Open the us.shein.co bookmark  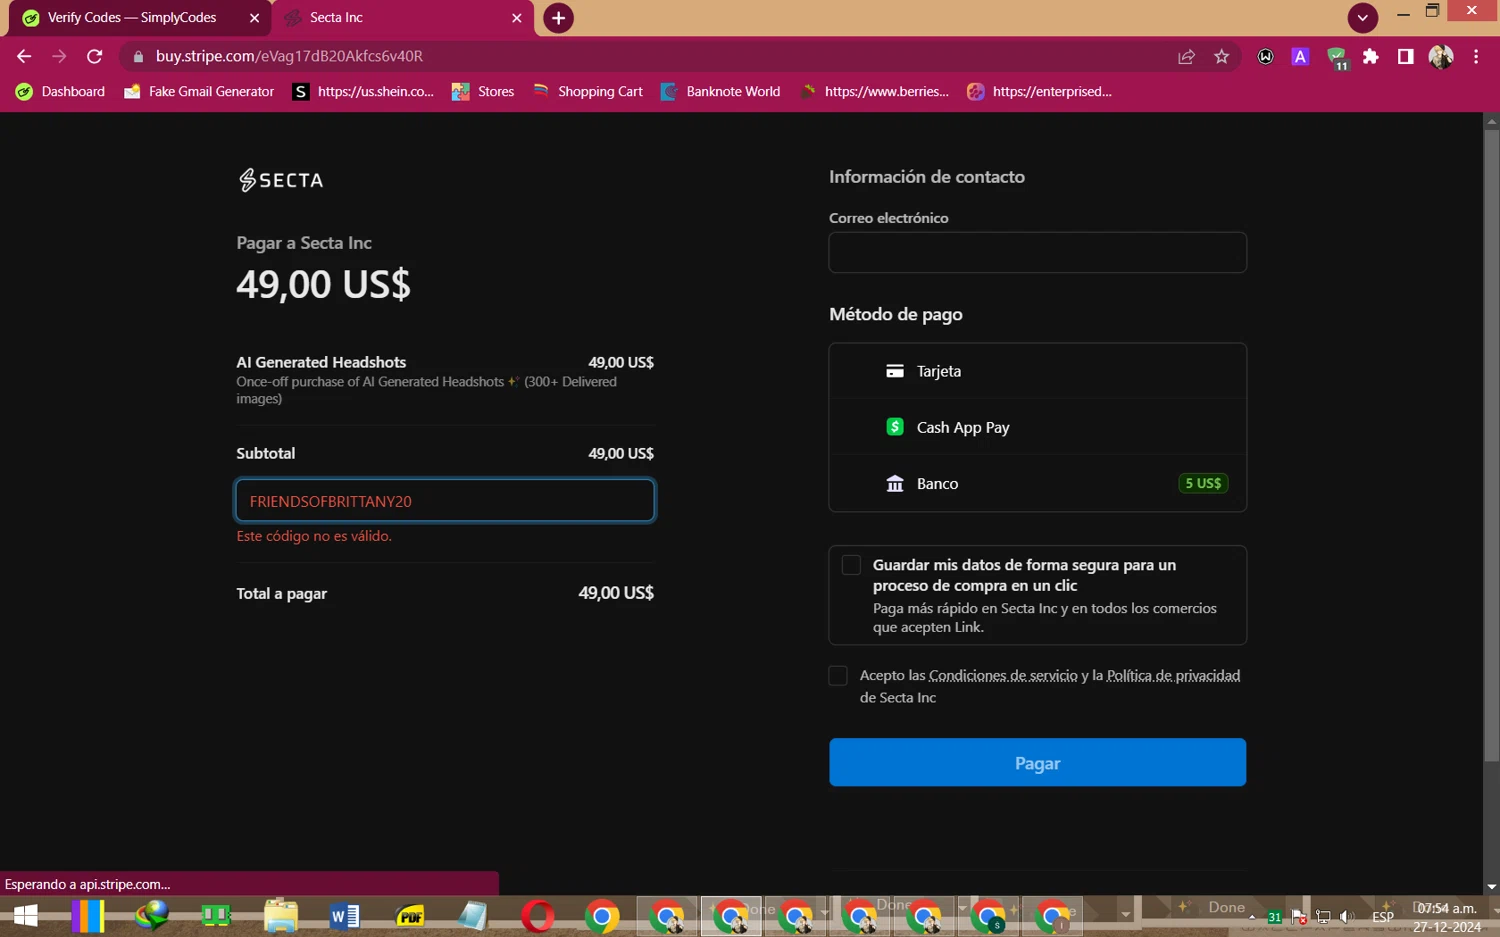(363, 91)
